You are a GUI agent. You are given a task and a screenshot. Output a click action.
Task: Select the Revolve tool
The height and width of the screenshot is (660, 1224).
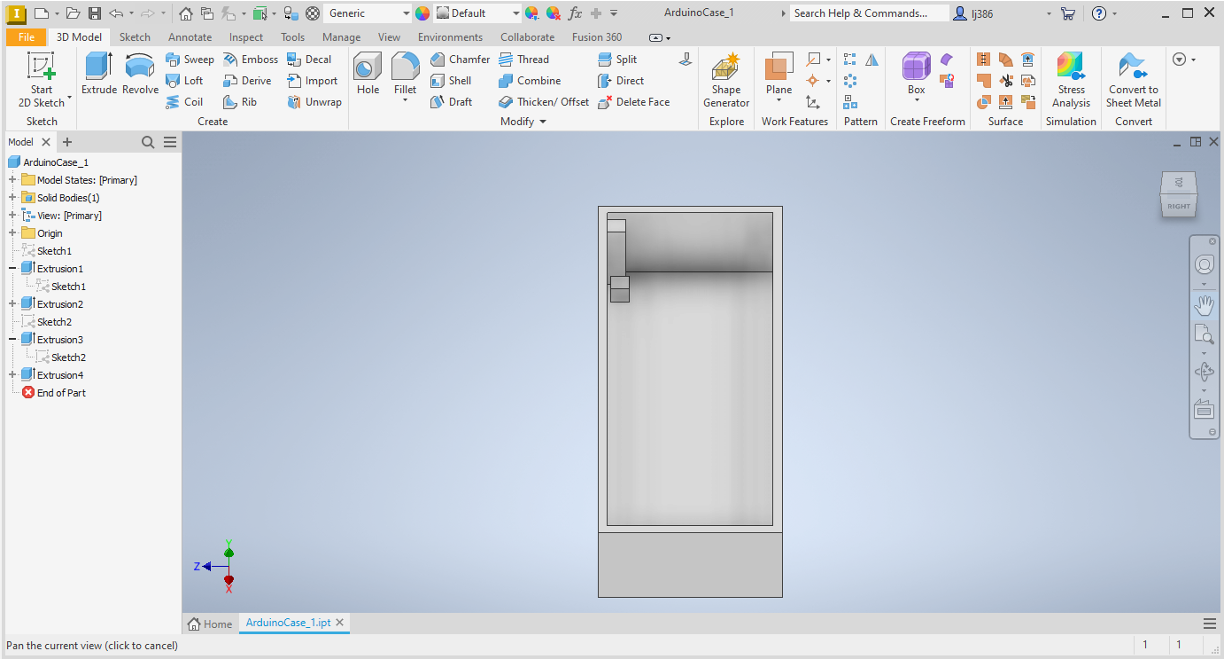(x=140, y=74)
